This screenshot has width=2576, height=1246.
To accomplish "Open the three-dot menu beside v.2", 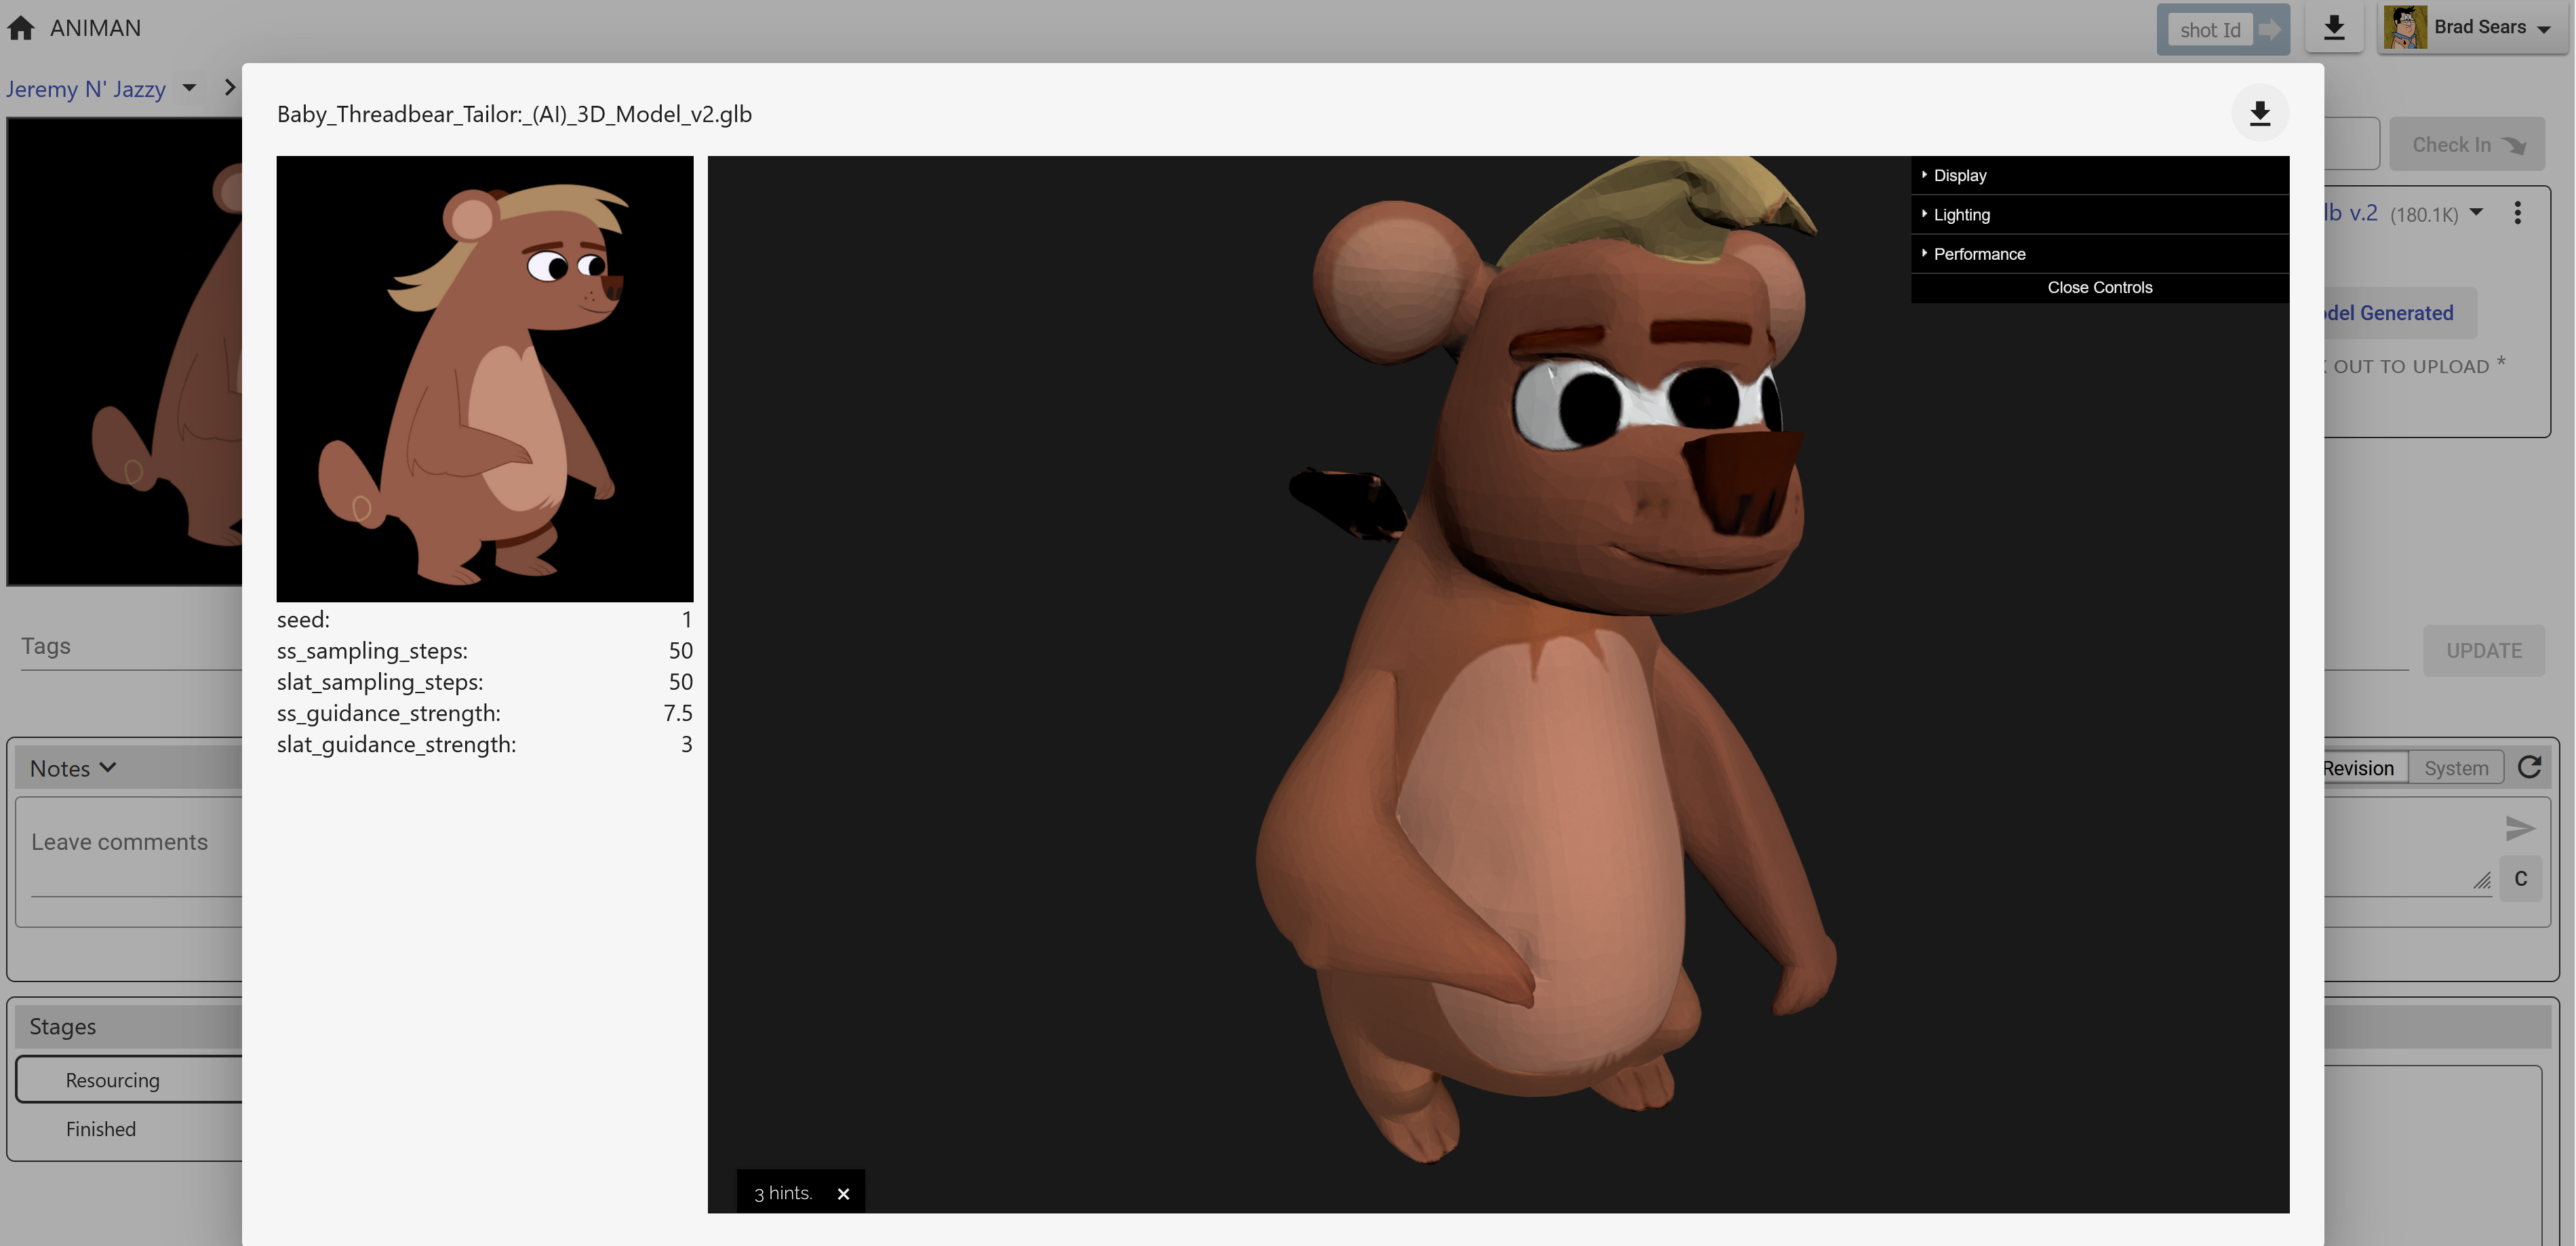I will (x=2518, y=213).
